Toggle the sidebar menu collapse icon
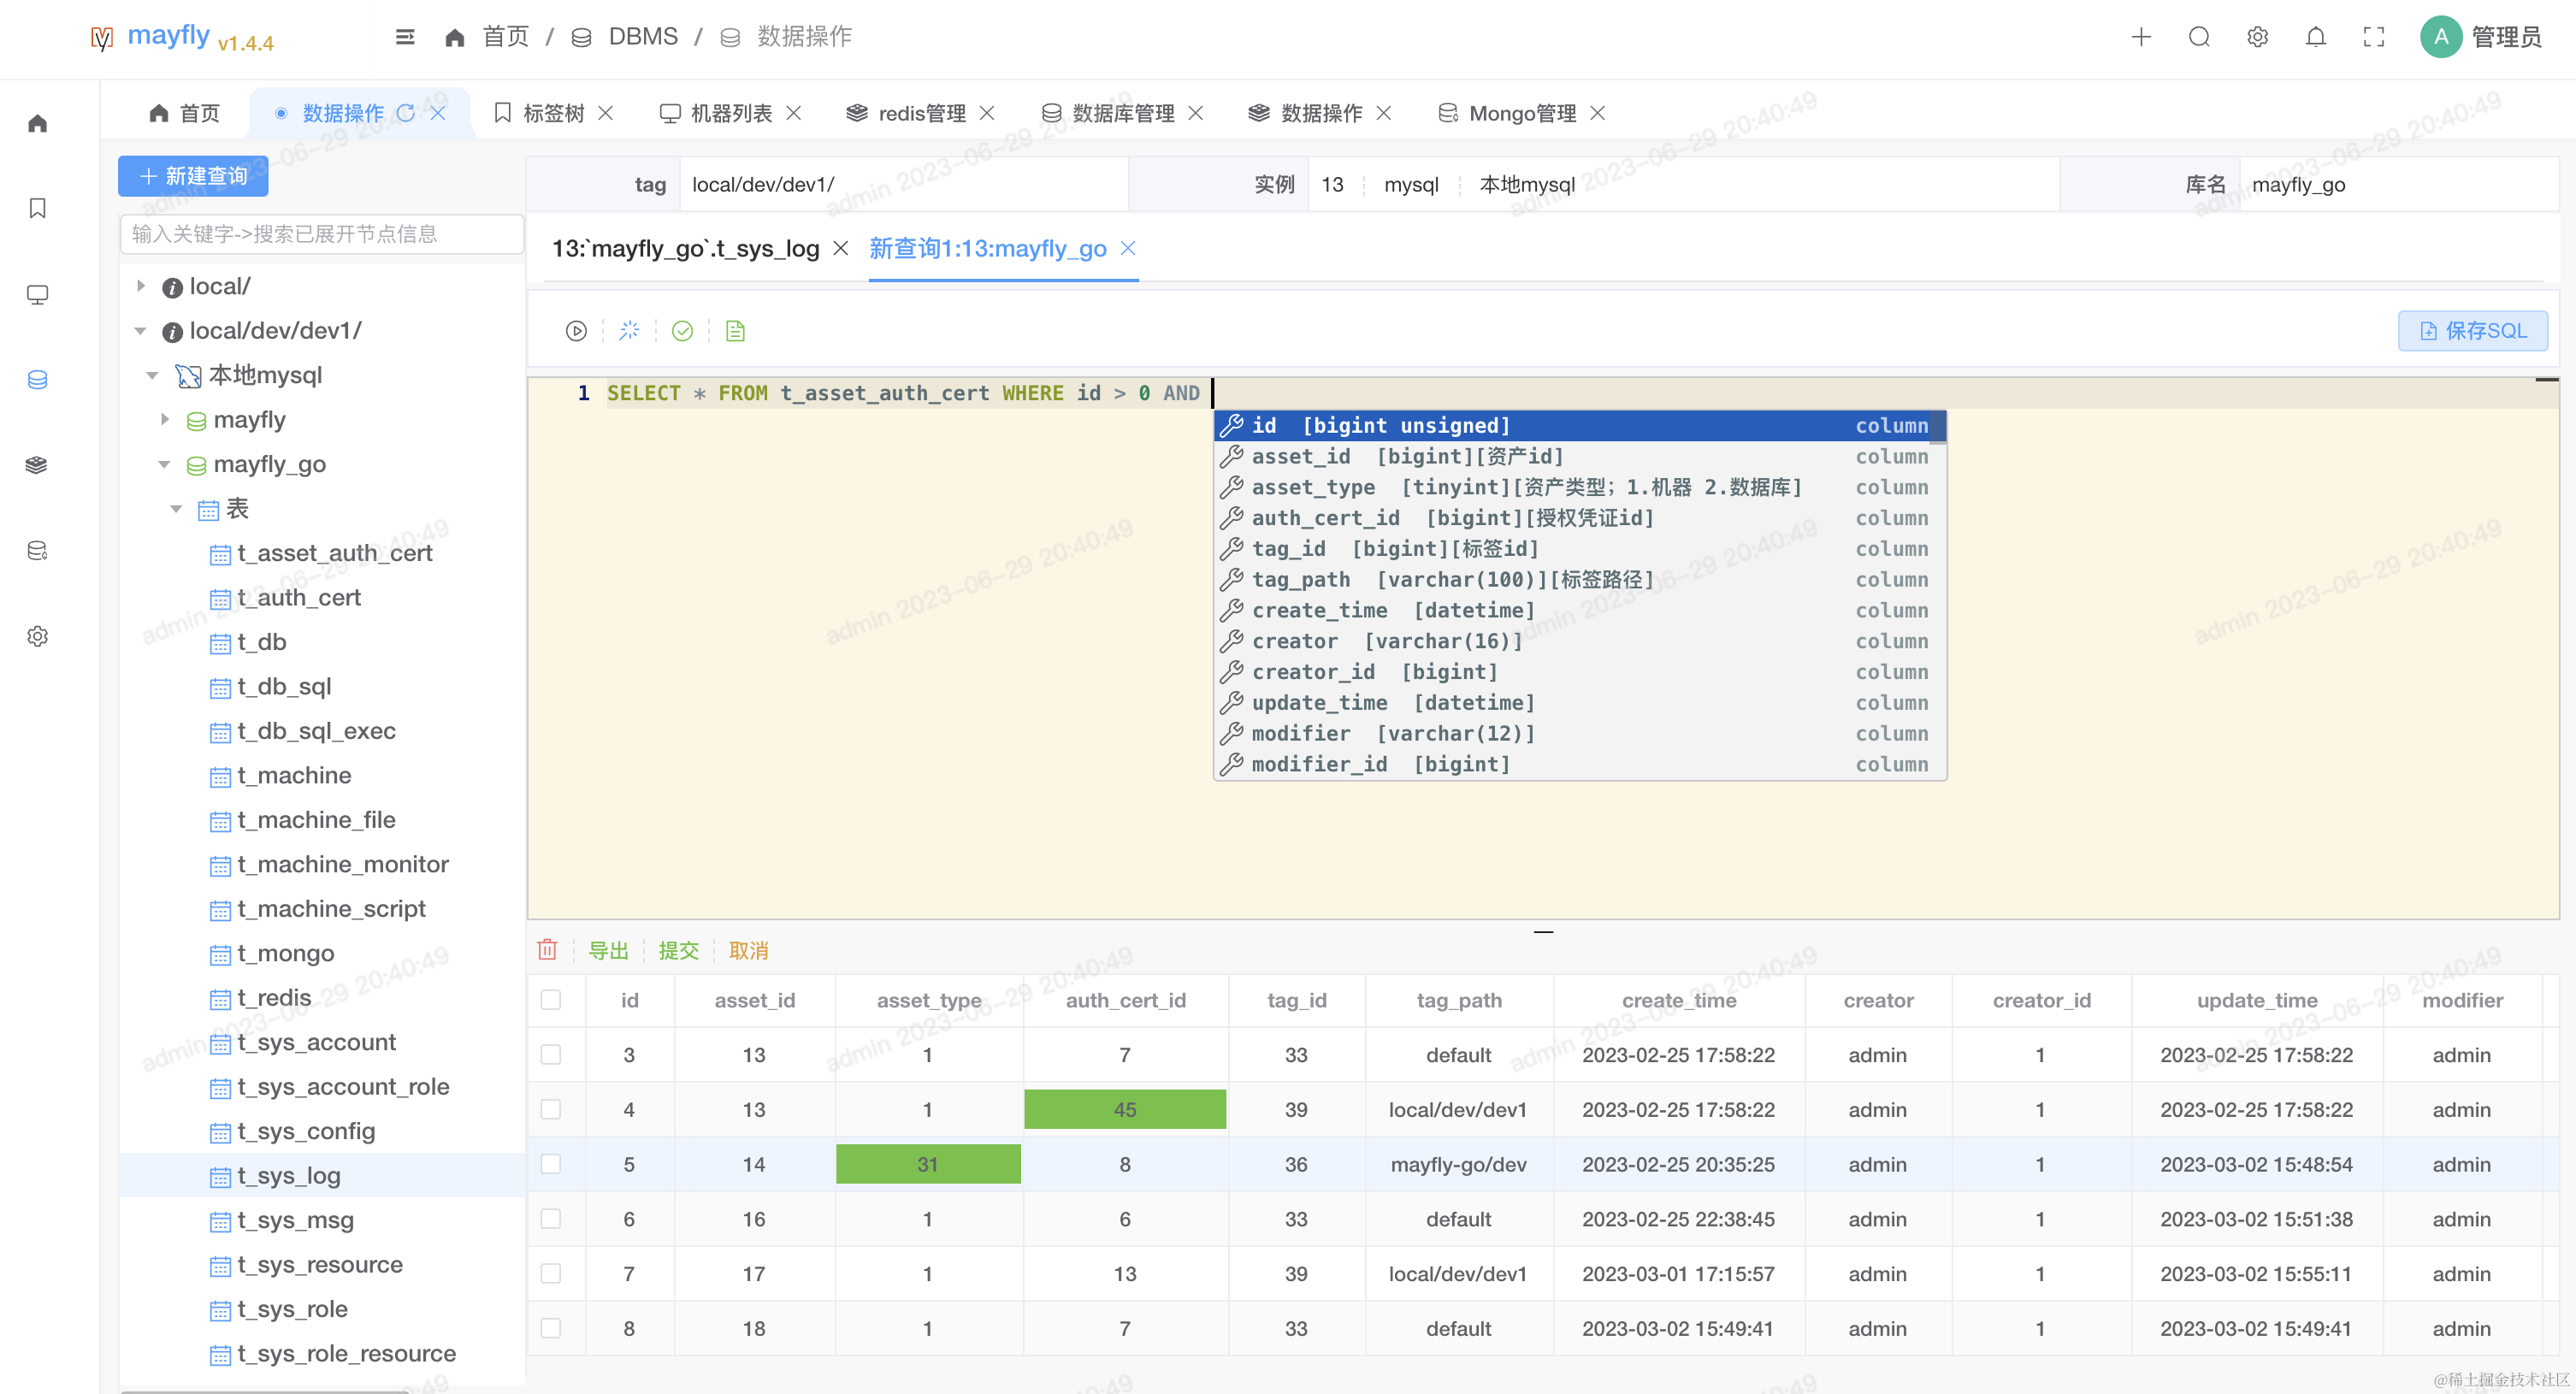This screenshot has width=2576, height=1394. [405, 37]
